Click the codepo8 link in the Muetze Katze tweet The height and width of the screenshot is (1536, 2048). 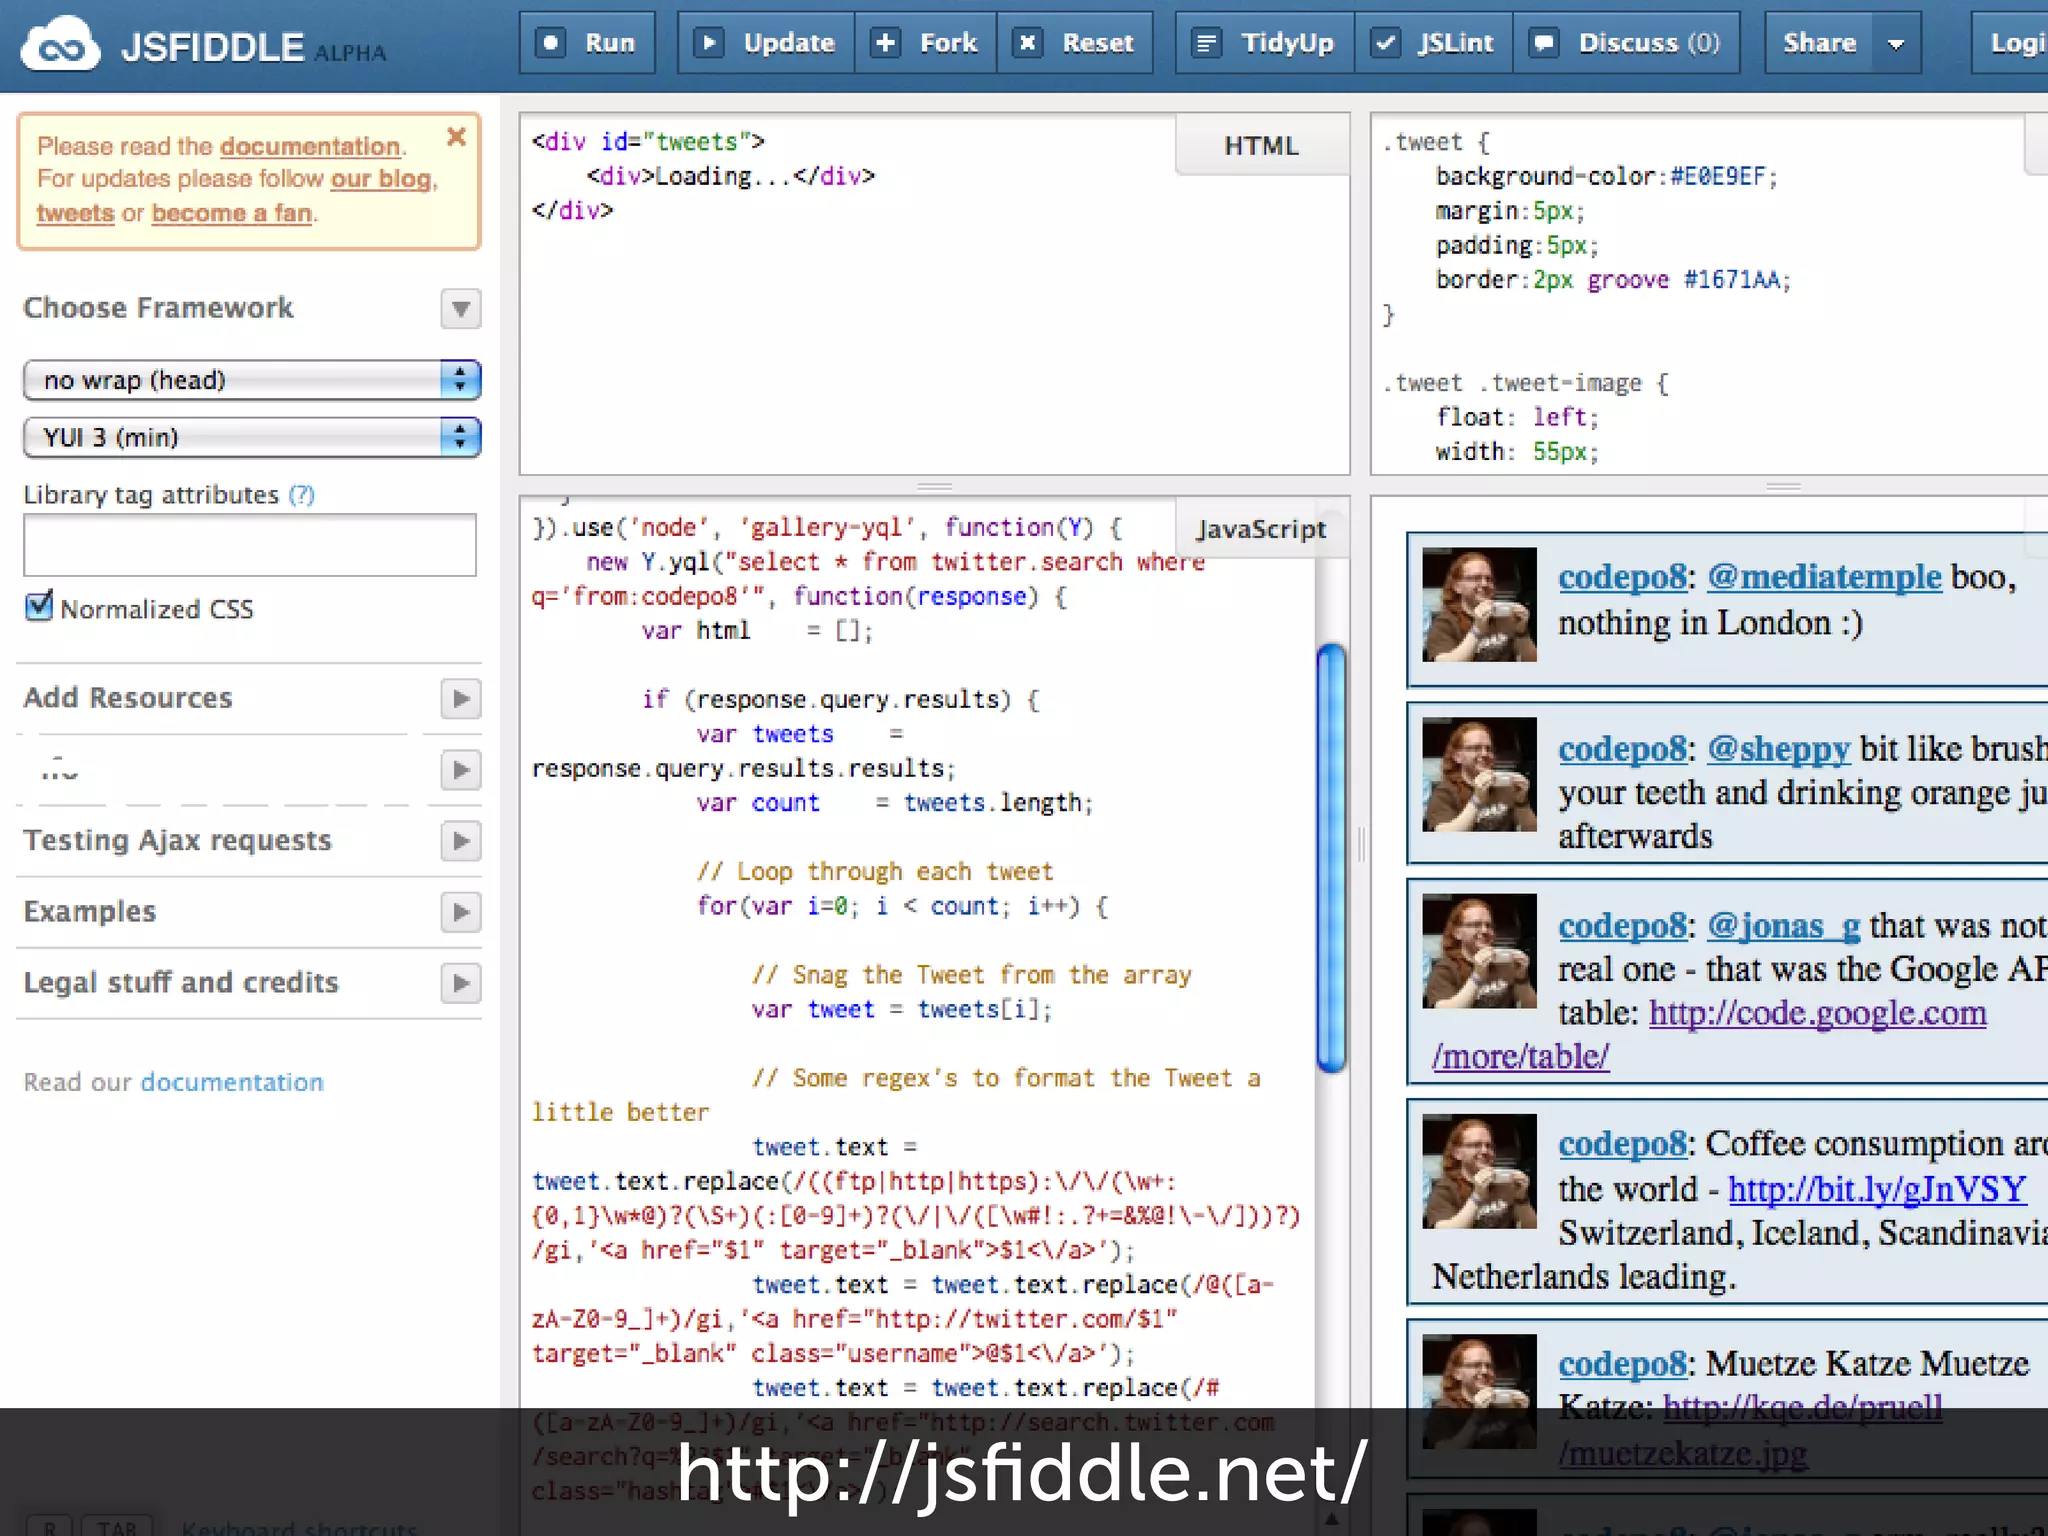point(1622,1364)
